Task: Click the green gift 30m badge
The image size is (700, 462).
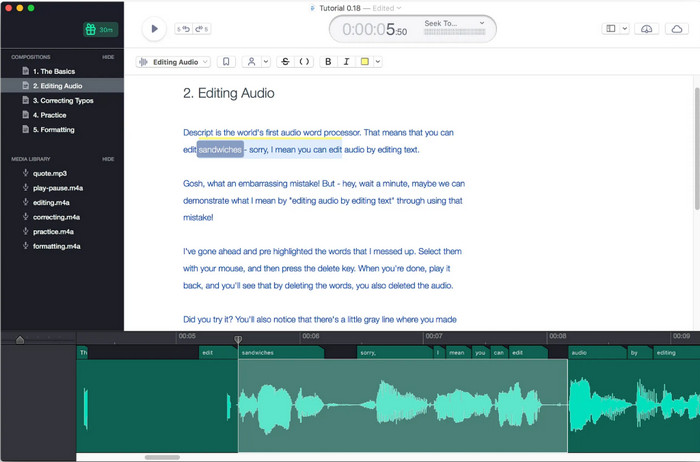Action: tap(100, 29)
